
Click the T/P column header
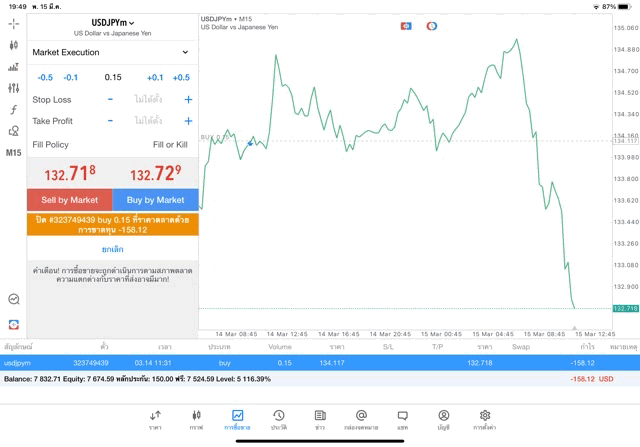coord(438,347)
